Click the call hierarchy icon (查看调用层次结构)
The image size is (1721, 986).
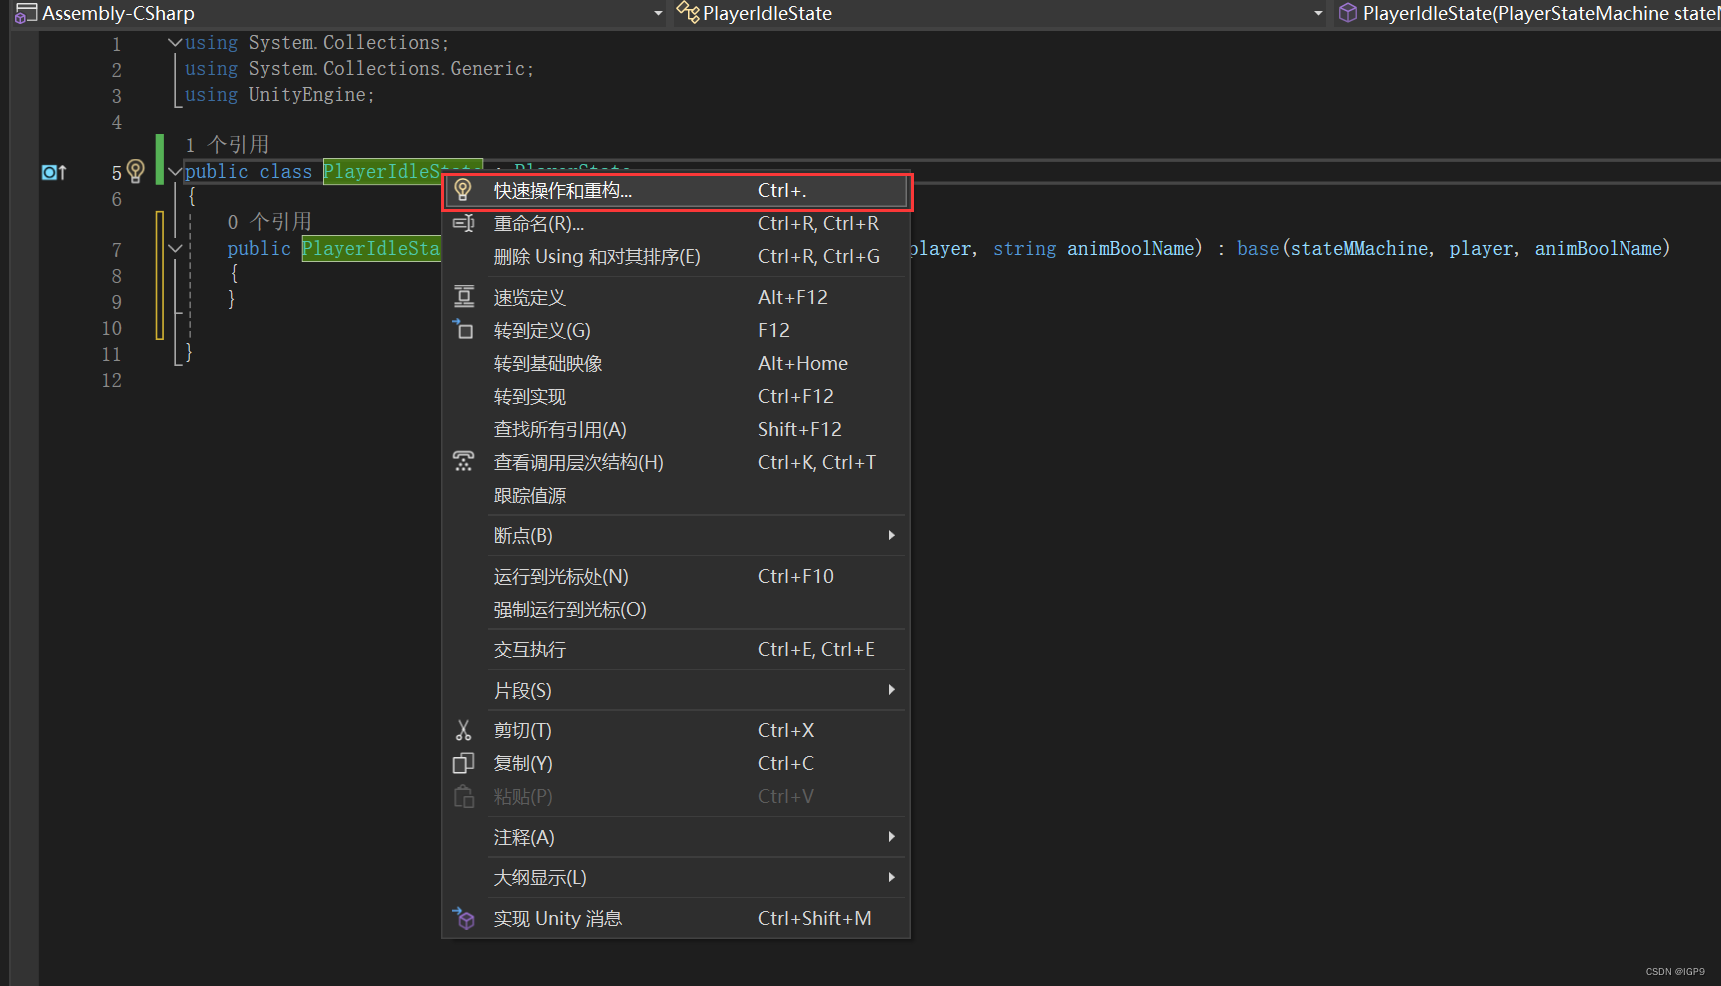click(x=464, y=461)
